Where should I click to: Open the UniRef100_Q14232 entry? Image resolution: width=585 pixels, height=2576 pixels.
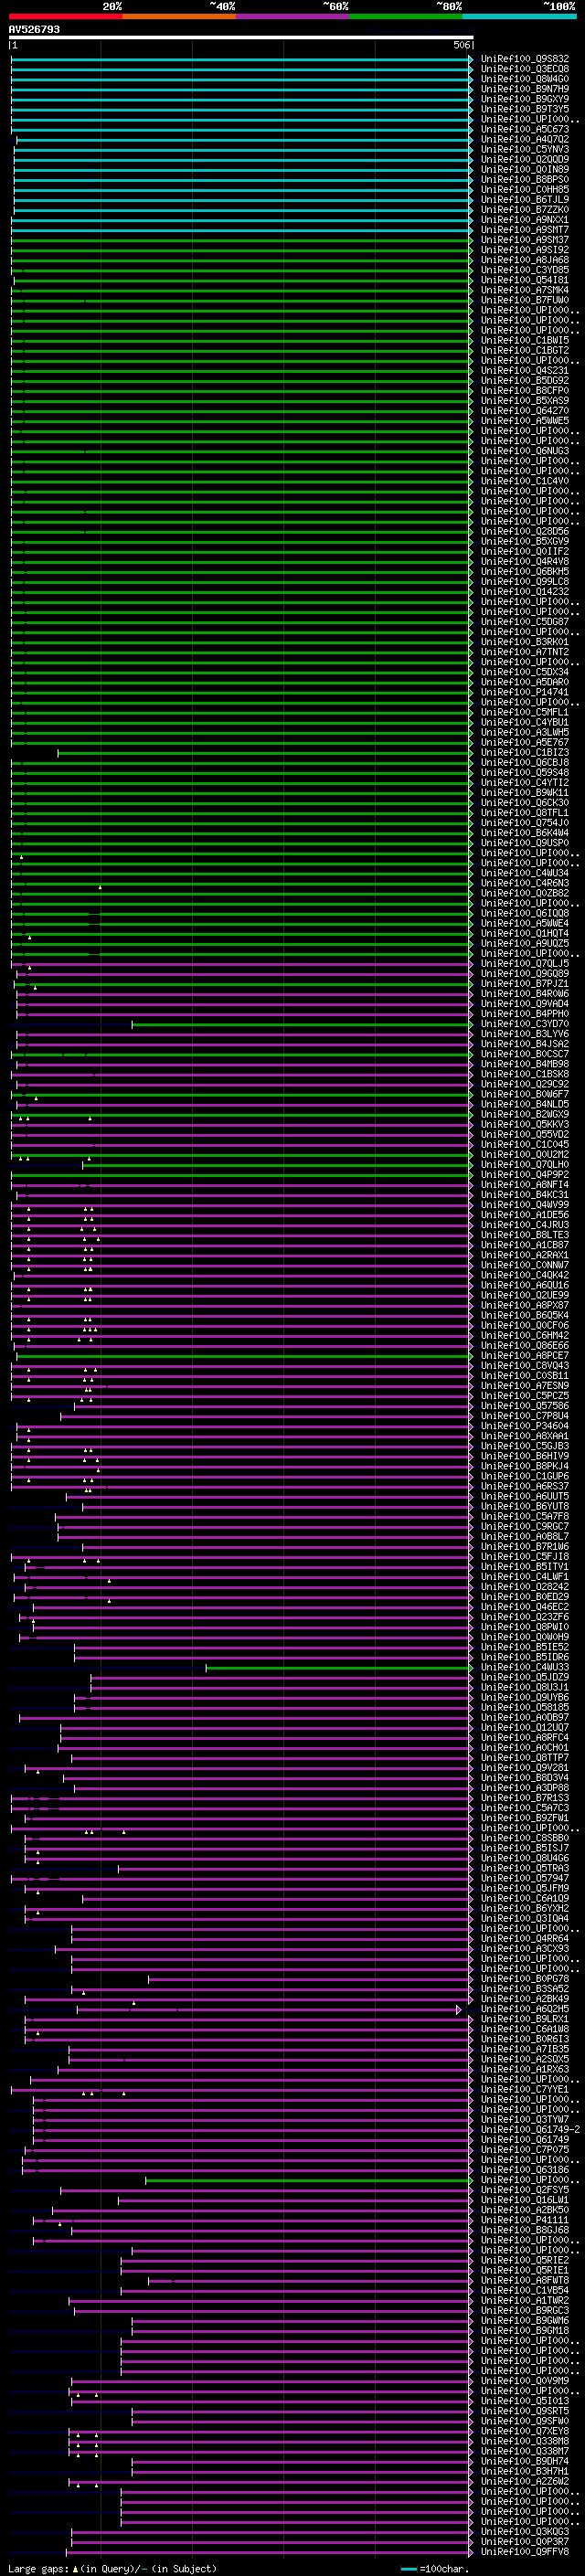(525, 592)
